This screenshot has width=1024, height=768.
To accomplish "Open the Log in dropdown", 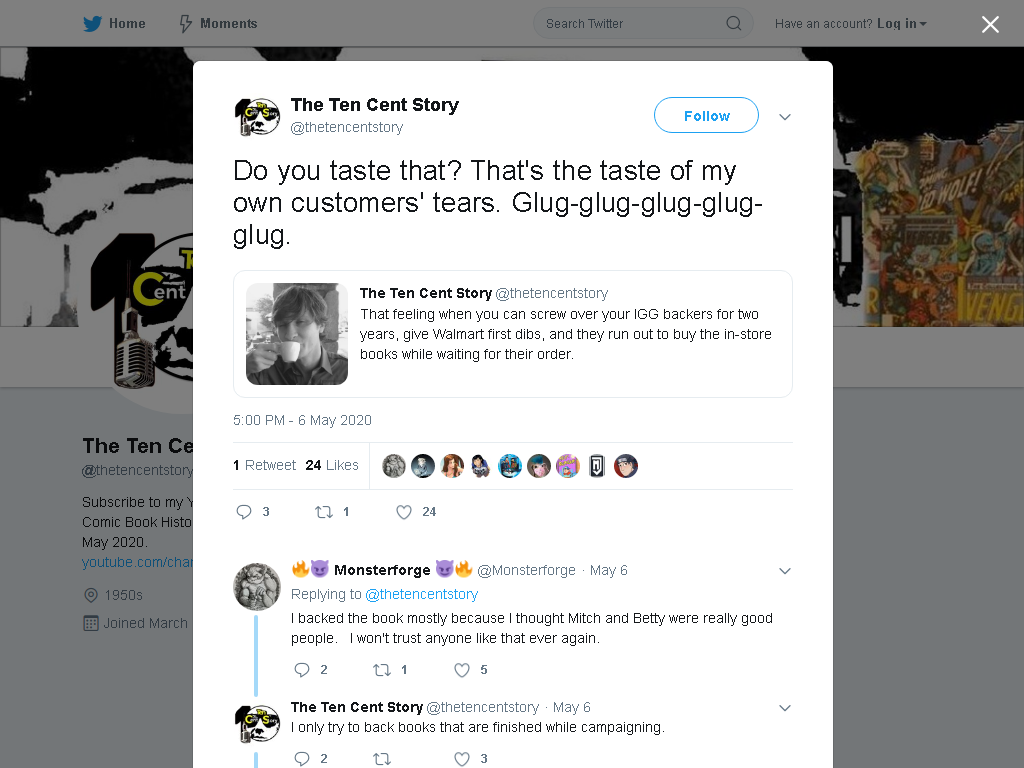I will (902, 24).
